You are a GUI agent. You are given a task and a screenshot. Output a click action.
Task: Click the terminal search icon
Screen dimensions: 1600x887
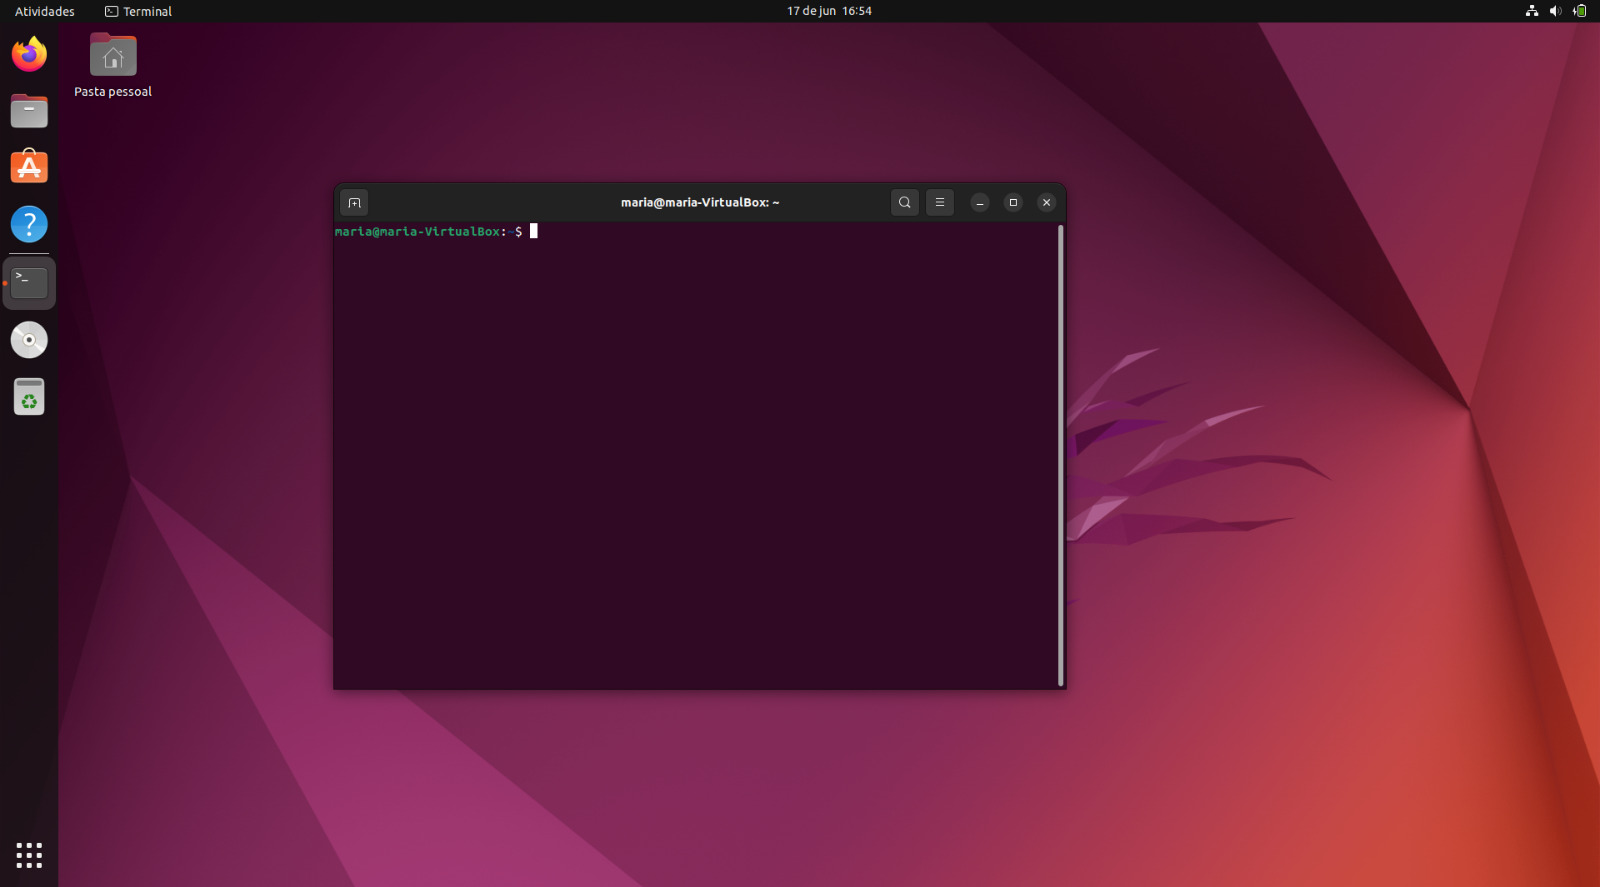[x=904, y=203]
